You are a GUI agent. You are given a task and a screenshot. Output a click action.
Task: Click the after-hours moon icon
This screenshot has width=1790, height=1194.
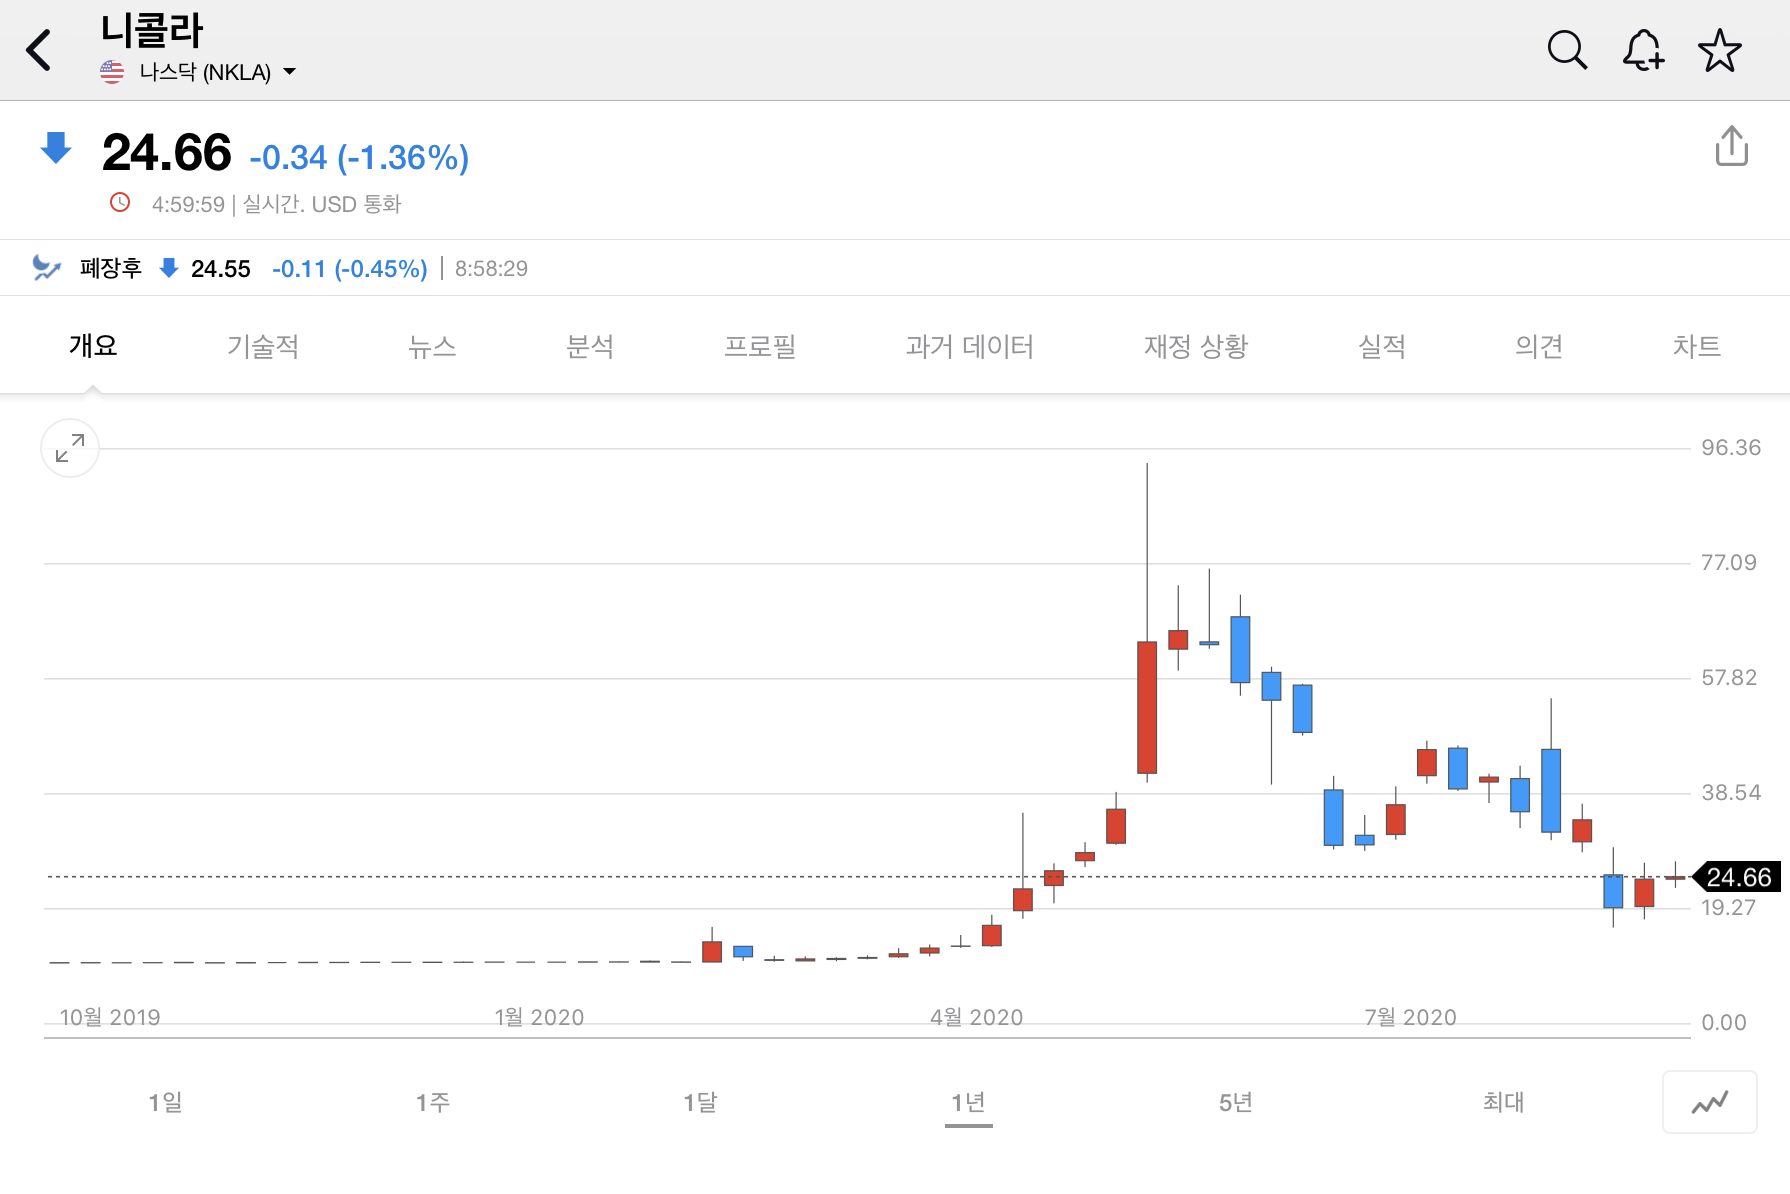pos(46,267)
